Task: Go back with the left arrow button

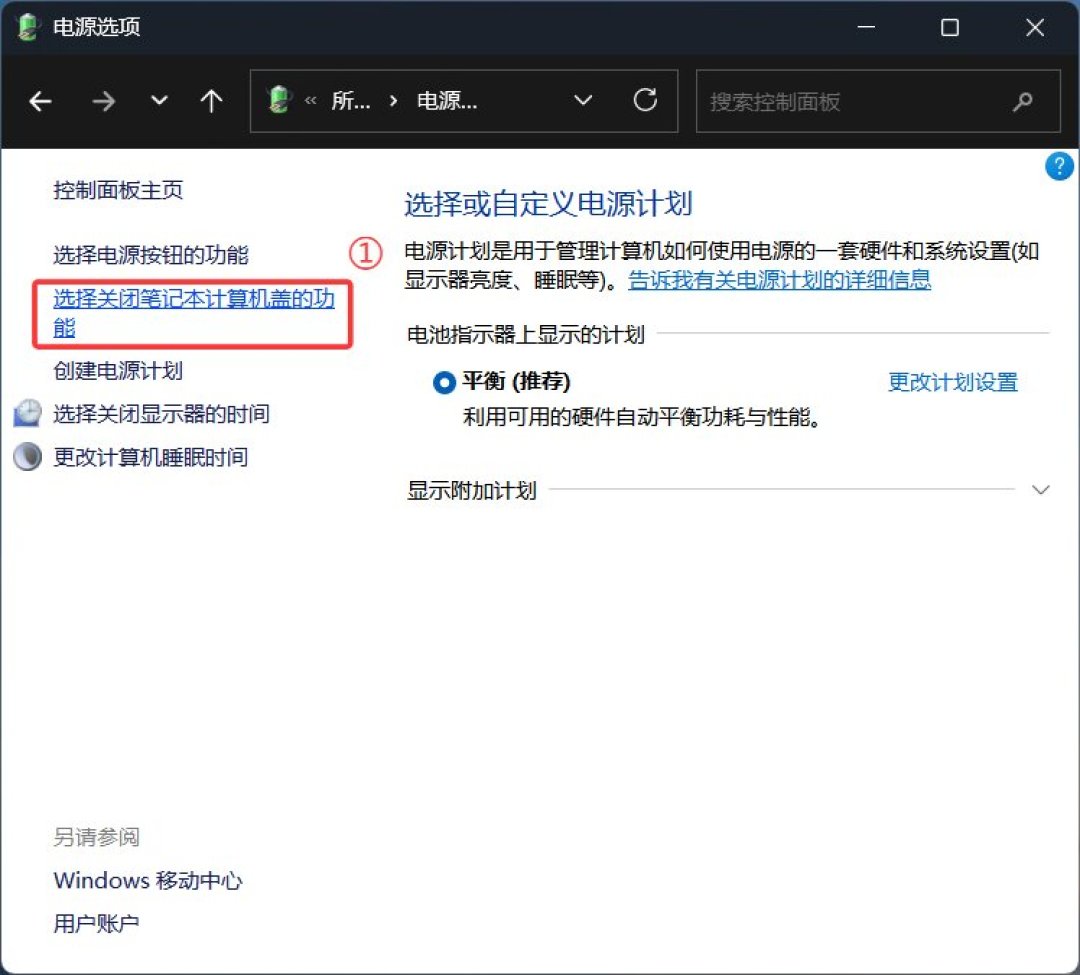Action: click(x=41, y=101)
